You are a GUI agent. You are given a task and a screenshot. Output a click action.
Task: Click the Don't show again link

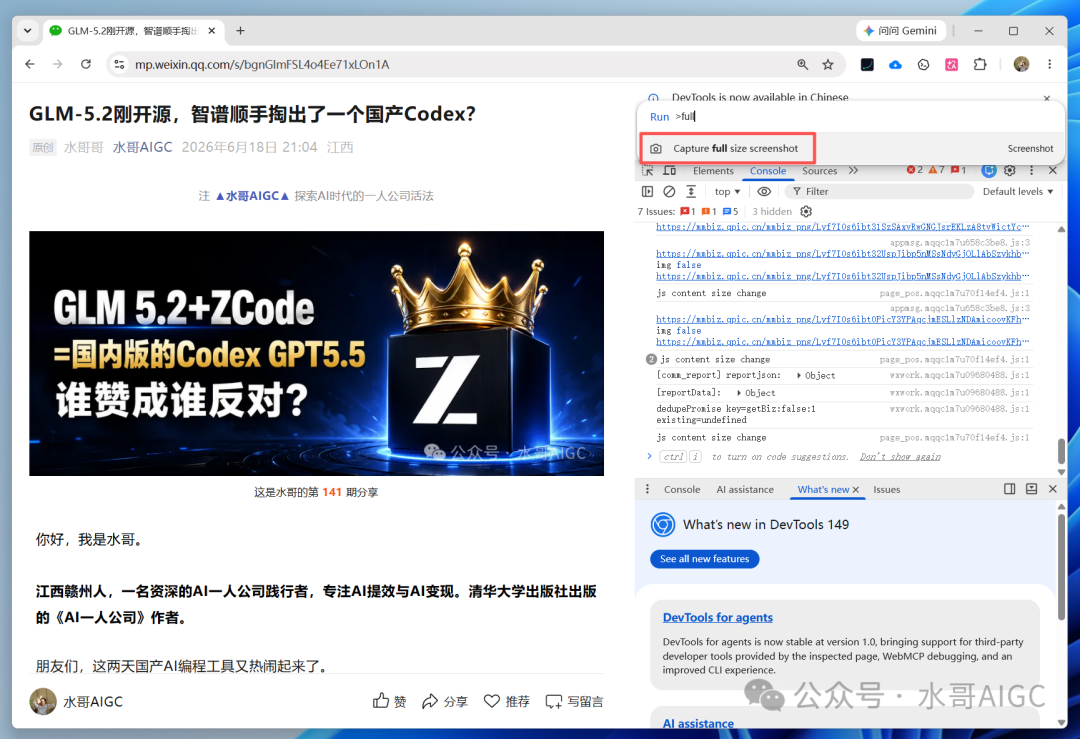[x=900, y=457]
